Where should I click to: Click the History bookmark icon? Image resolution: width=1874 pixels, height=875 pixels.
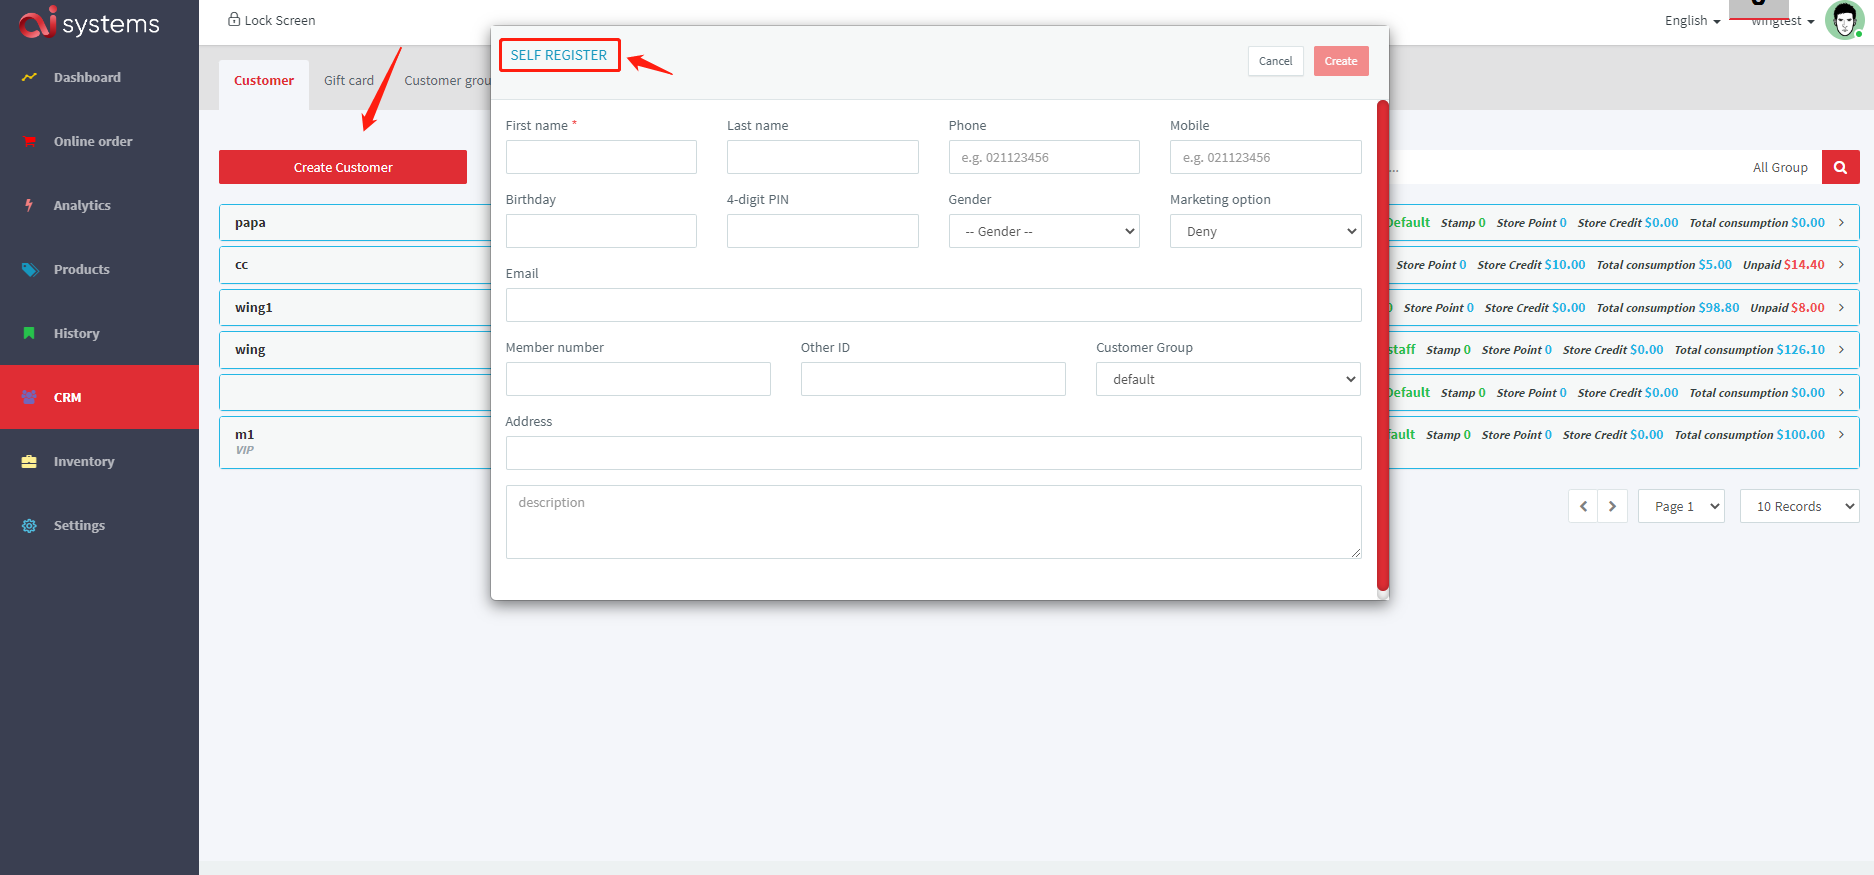(x=29, y=333)
